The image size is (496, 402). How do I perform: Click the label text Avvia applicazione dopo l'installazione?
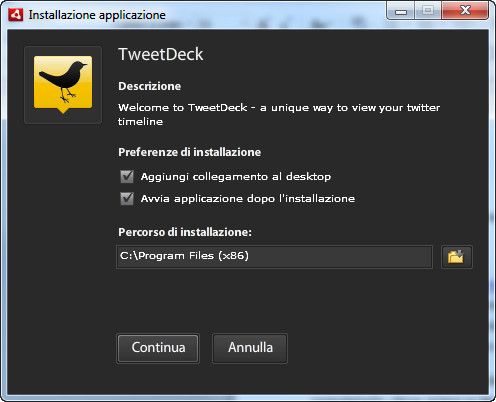[248, 199]
